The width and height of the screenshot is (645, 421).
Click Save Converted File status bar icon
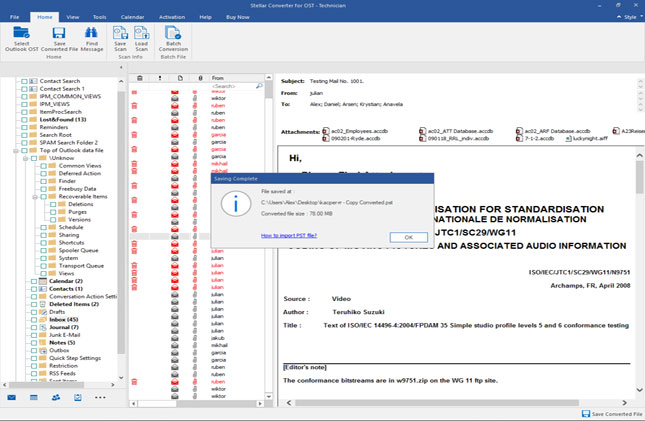[x=586, y=414]
